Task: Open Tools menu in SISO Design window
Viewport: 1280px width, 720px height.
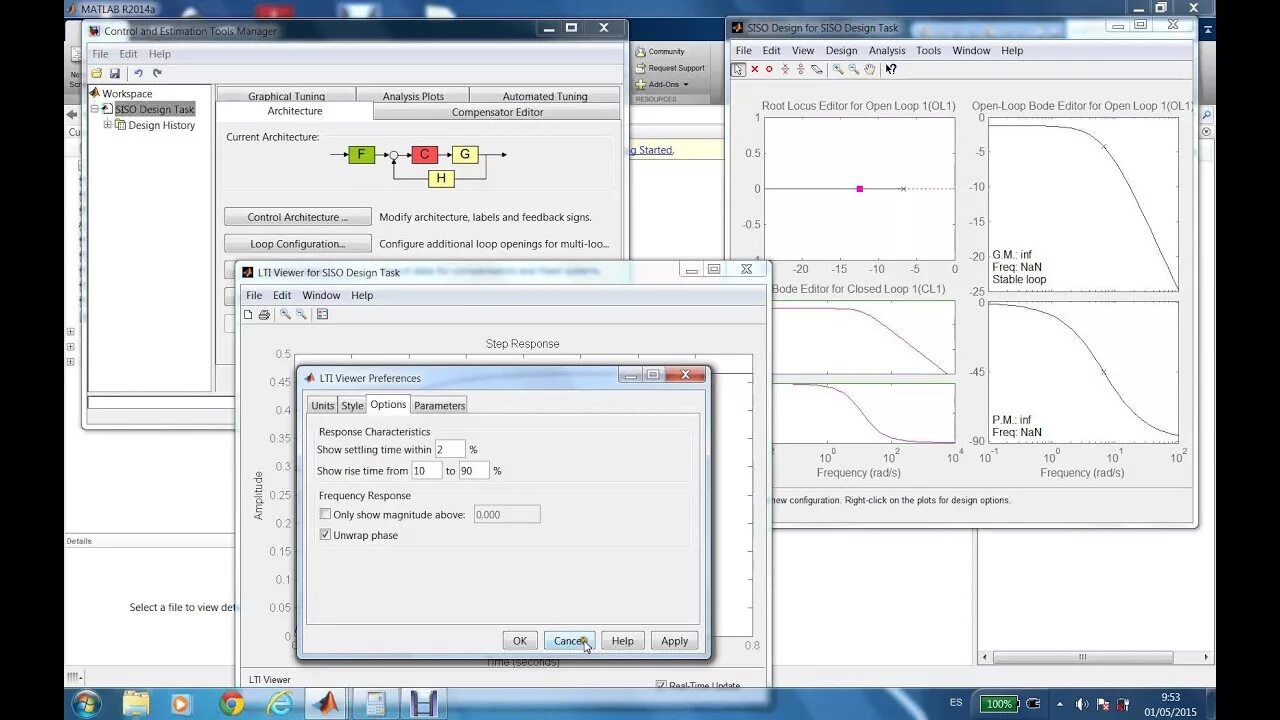Action: click(929, 50)
